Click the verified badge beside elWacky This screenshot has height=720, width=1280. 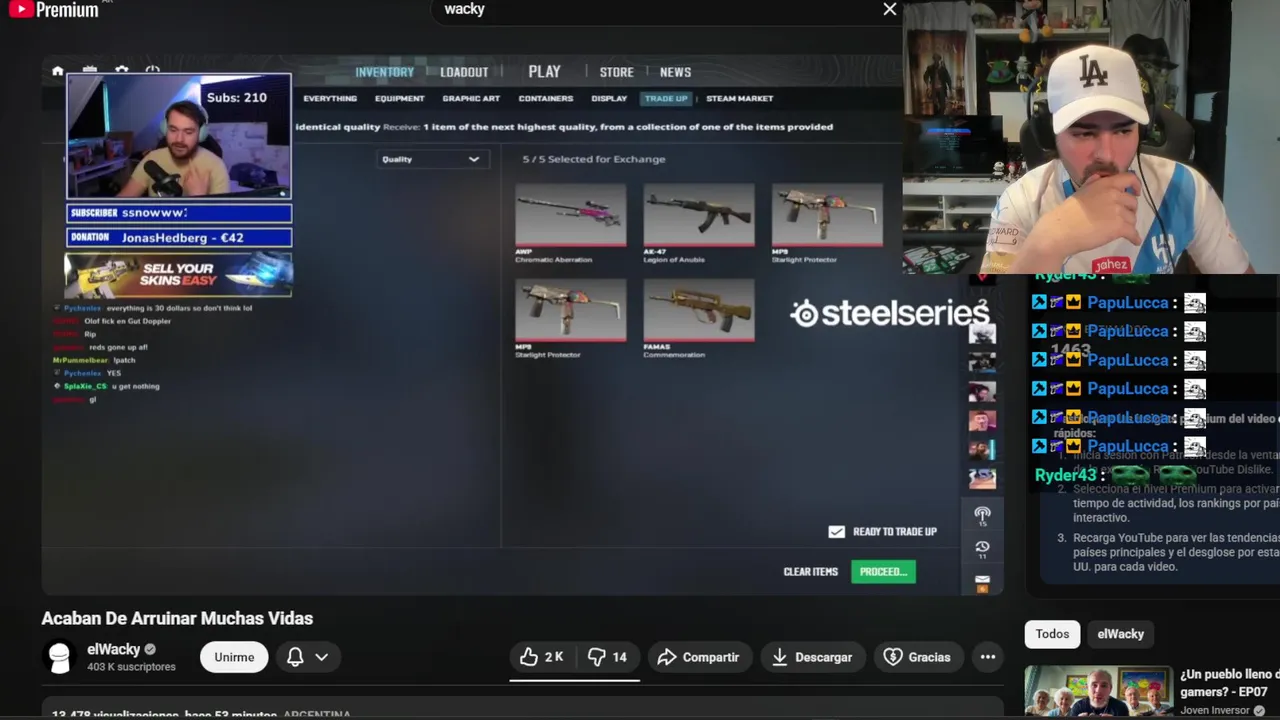point(150,649)
